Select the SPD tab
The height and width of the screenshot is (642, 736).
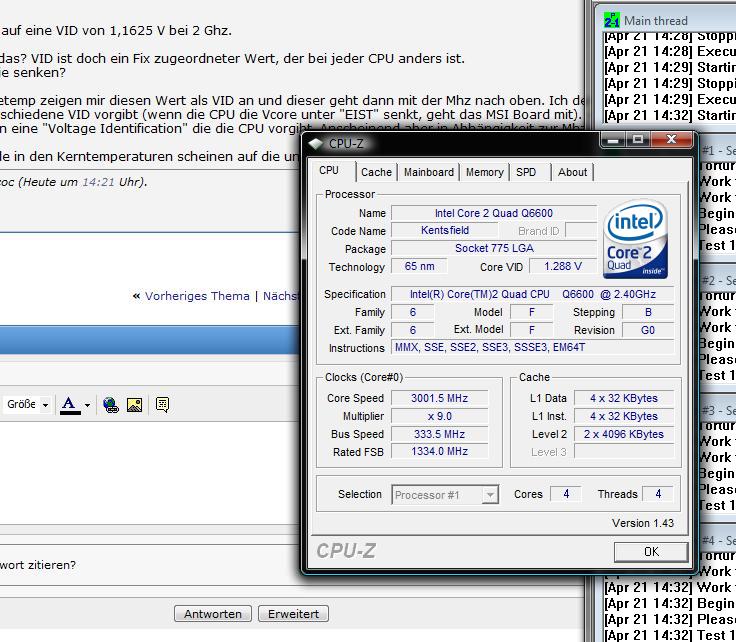(526, 172)
